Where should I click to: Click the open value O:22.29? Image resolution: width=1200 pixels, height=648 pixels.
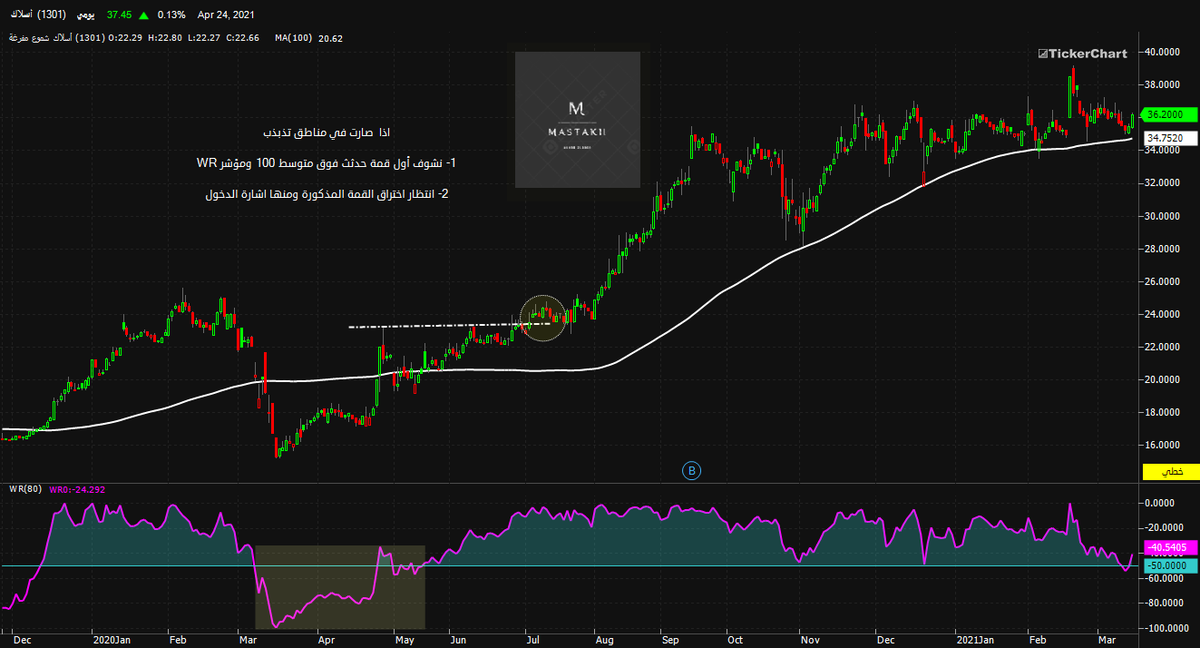pyautogui.click(x=124, y=38)
